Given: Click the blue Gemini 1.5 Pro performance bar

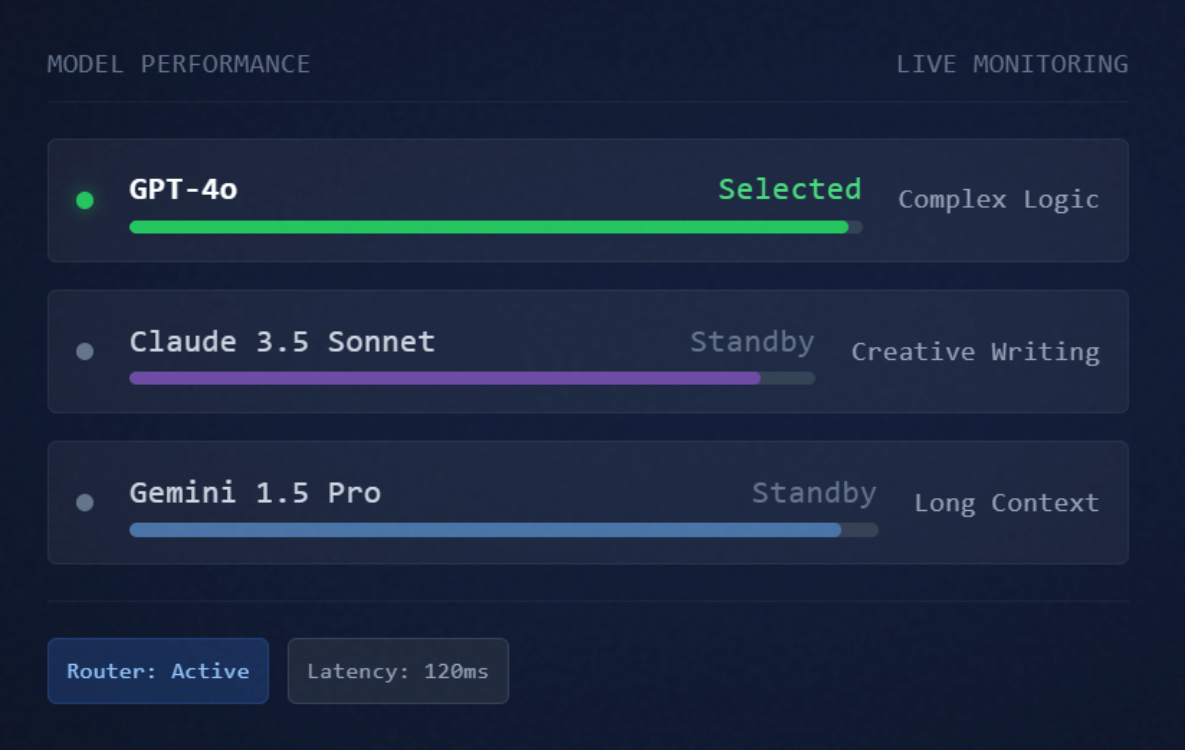Looking at the screenshot, I should [x=485, y=530].
